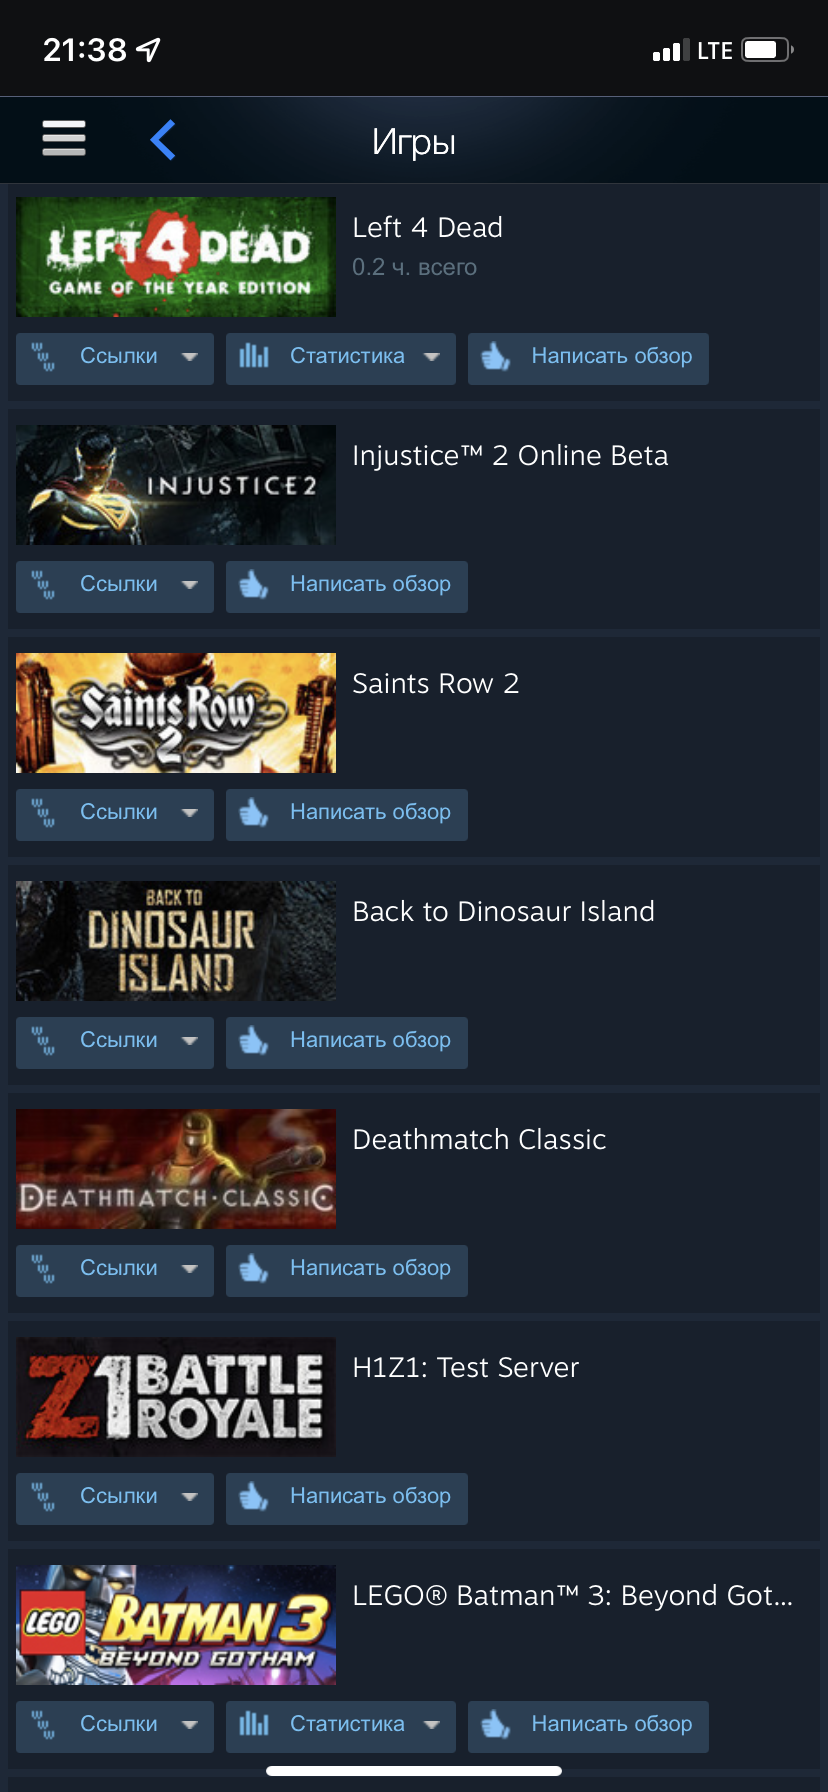Open the H1Z1 Battle Royale thumbnail
Screen dimensions: 828x1792
point(176,1397)
